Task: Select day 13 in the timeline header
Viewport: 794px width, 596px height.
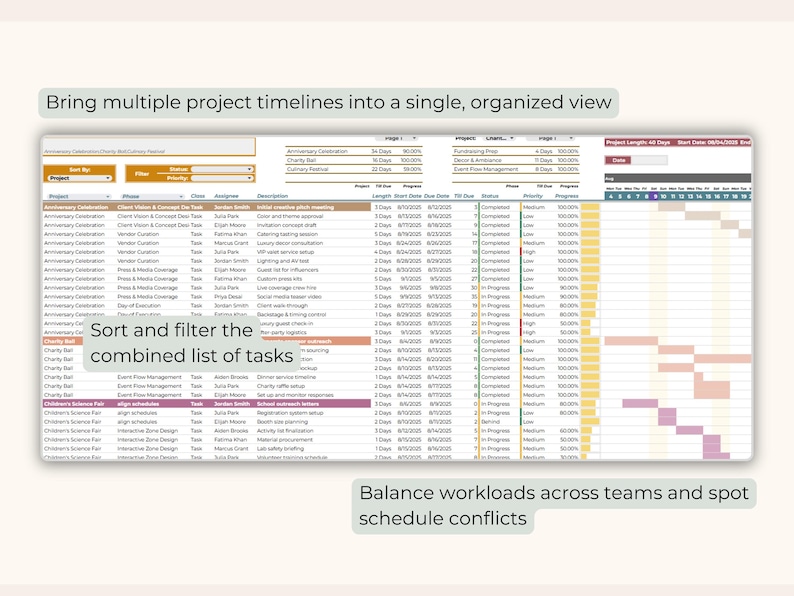Action: [690, 196]
